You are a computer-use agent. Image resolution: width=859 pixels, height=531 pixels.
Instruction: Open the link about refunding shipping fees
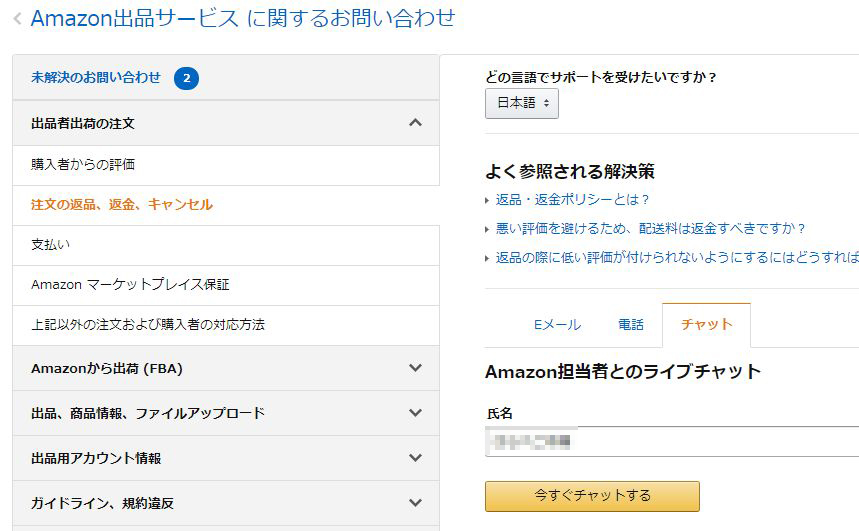[650, 229]
